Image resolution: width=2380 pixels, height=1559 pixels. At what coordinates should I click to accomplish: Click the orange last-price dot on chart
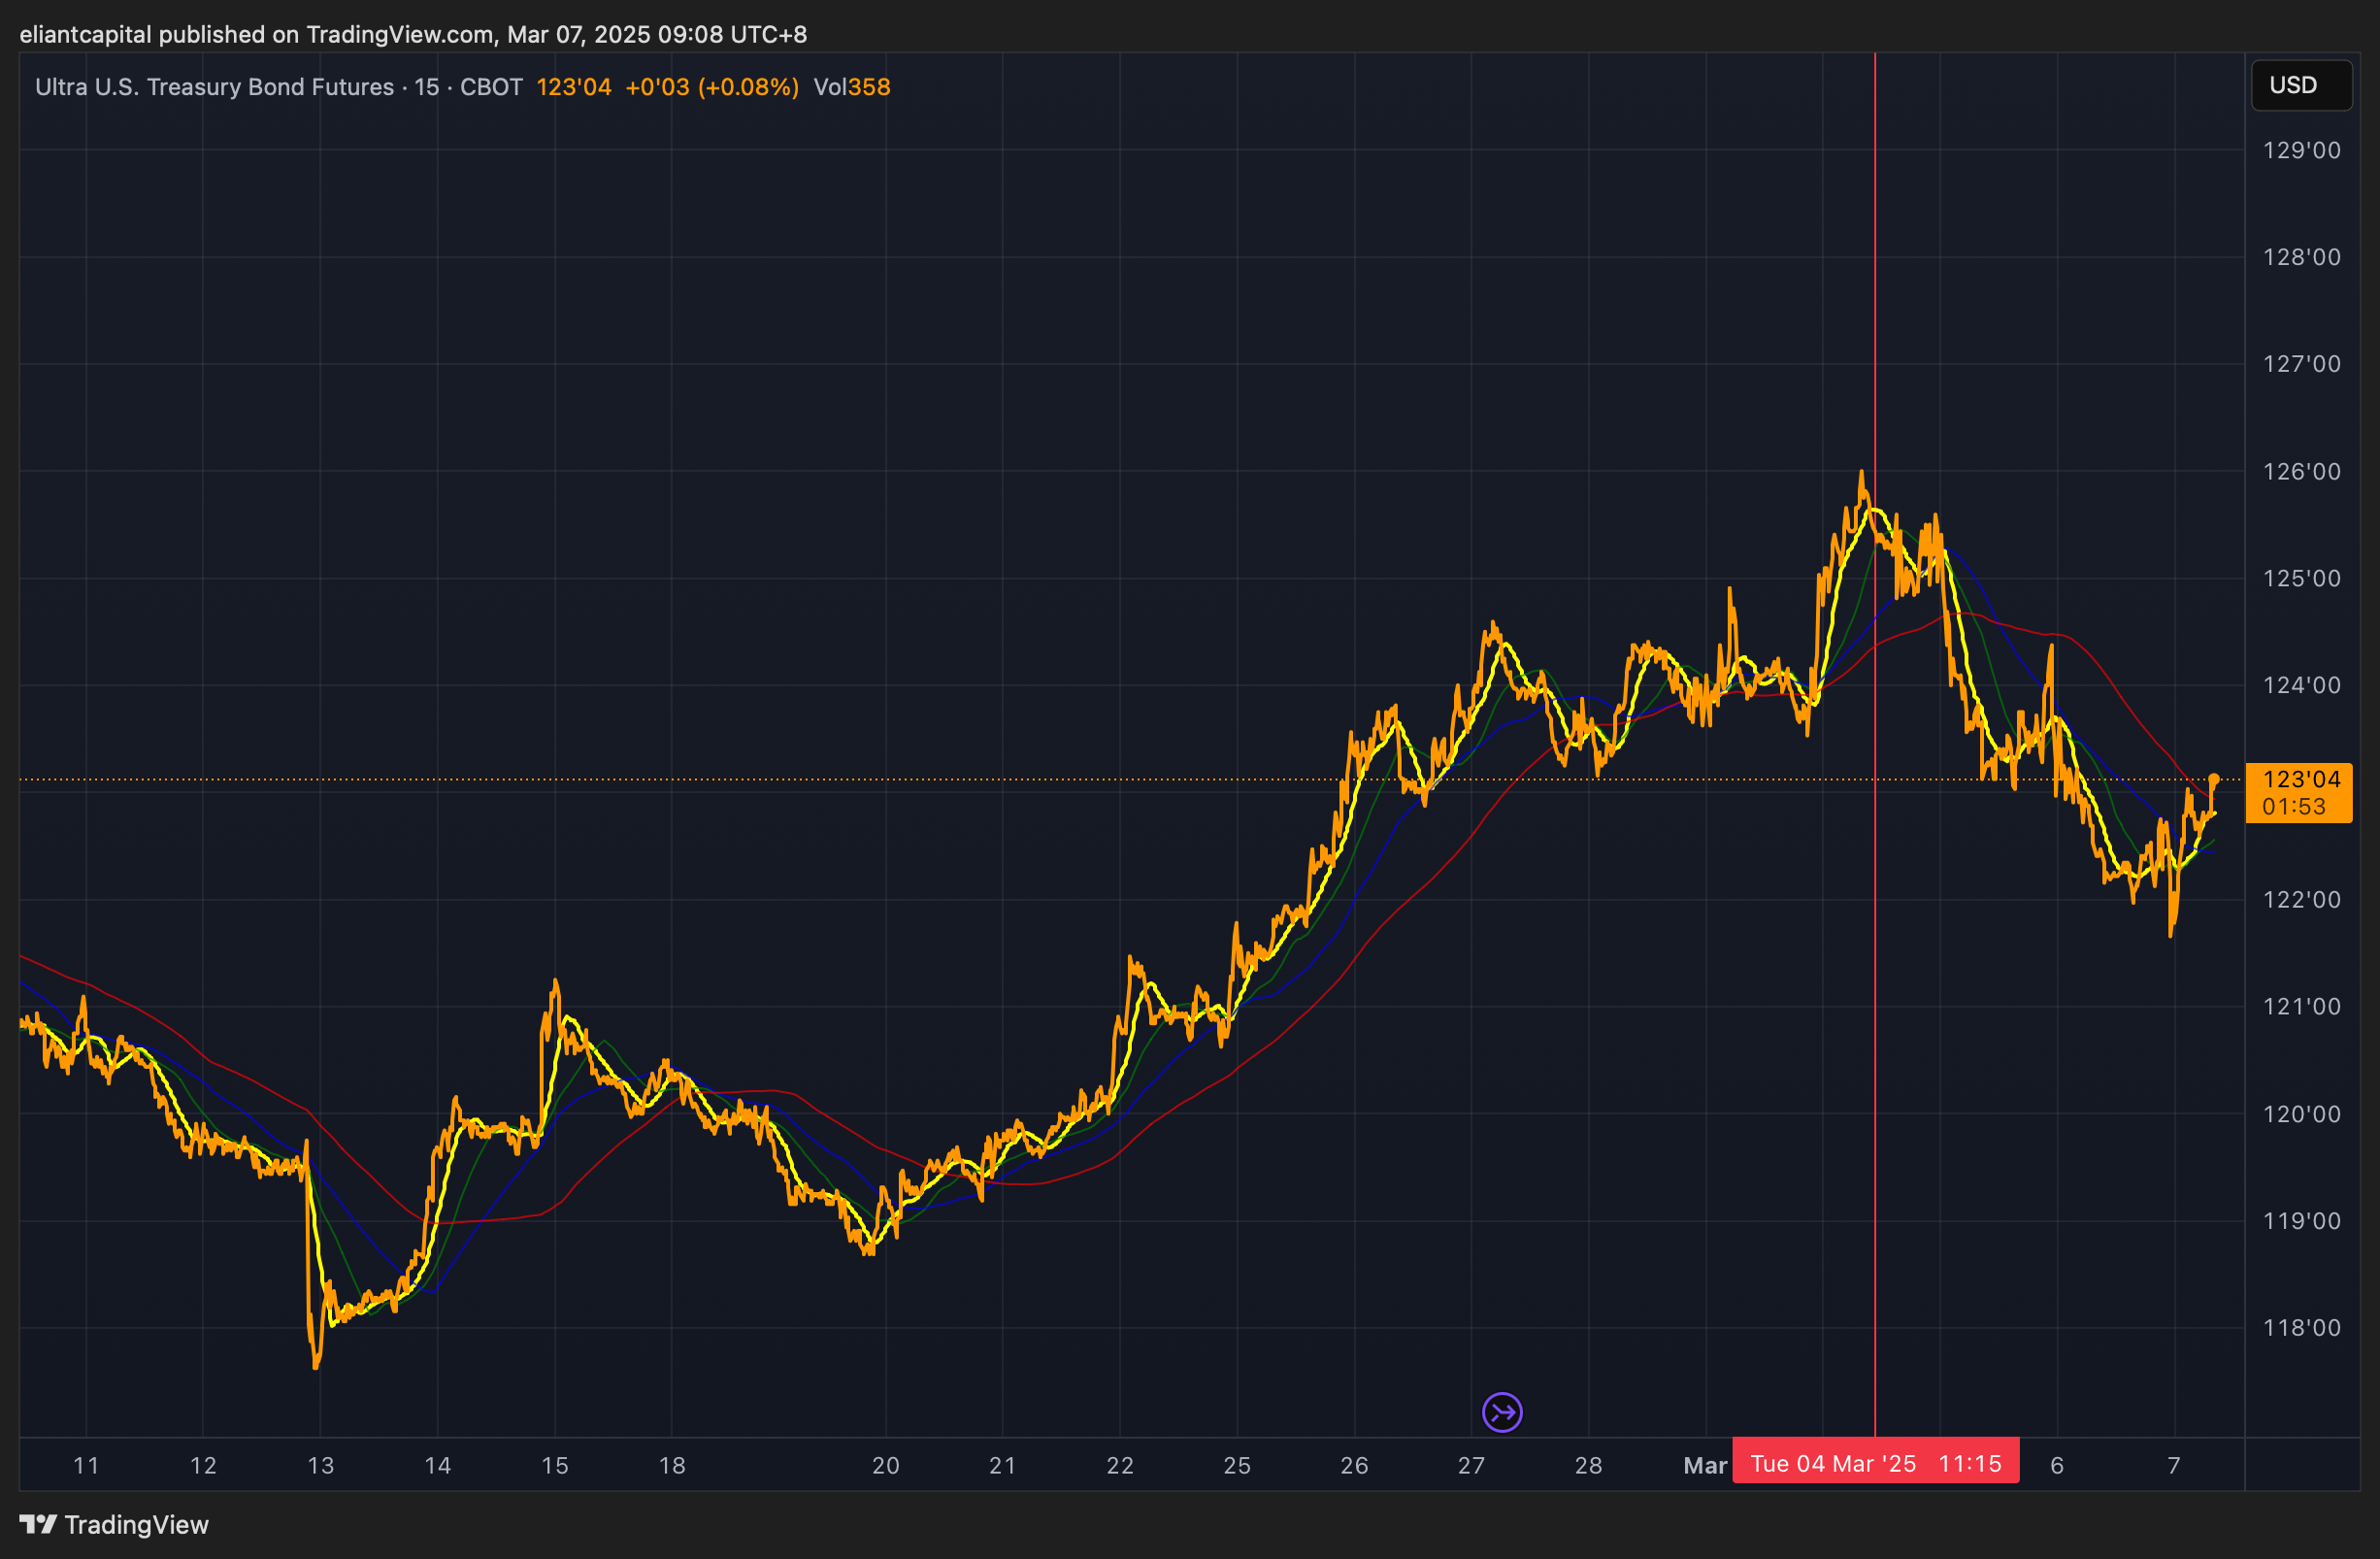coord(2213,779)
